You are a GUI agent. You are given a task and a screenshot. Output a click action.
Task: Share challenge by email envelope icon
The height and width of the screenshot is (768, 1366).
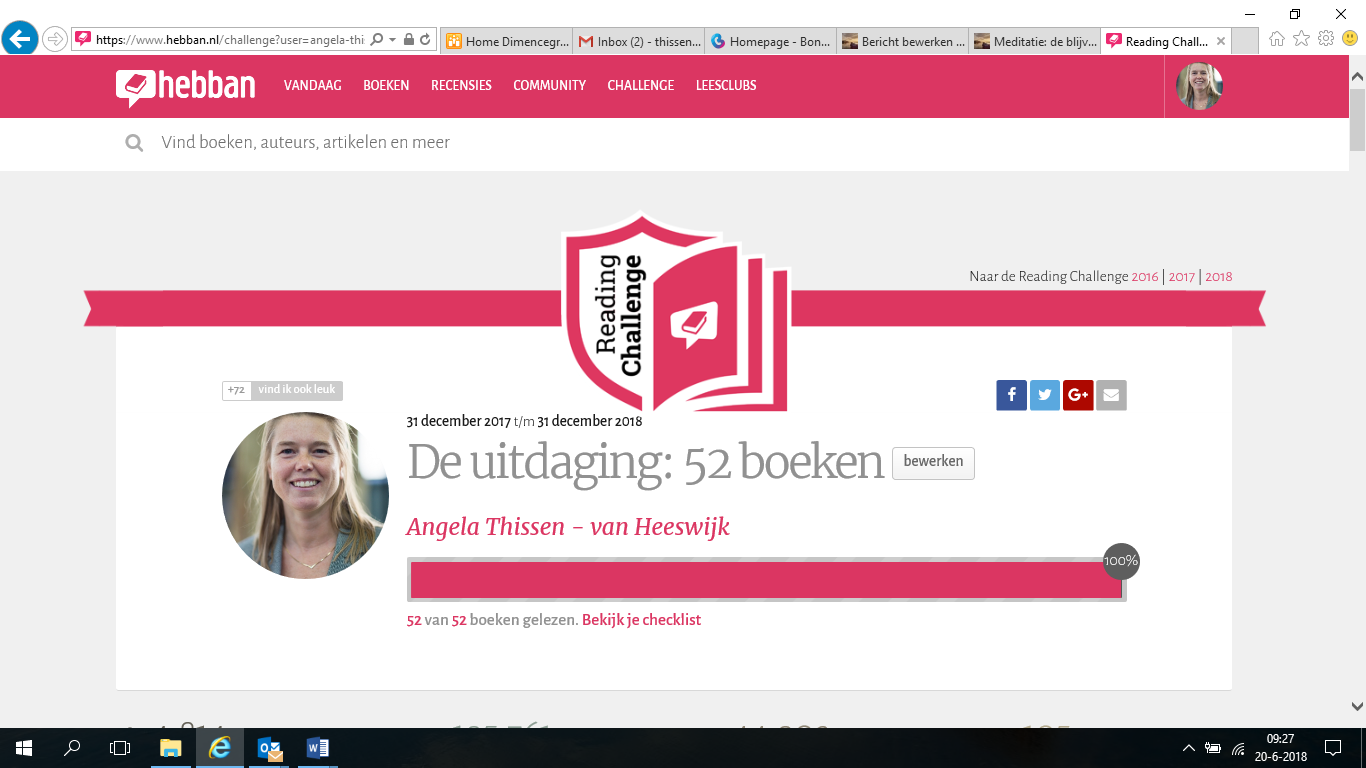point(1111,395)
